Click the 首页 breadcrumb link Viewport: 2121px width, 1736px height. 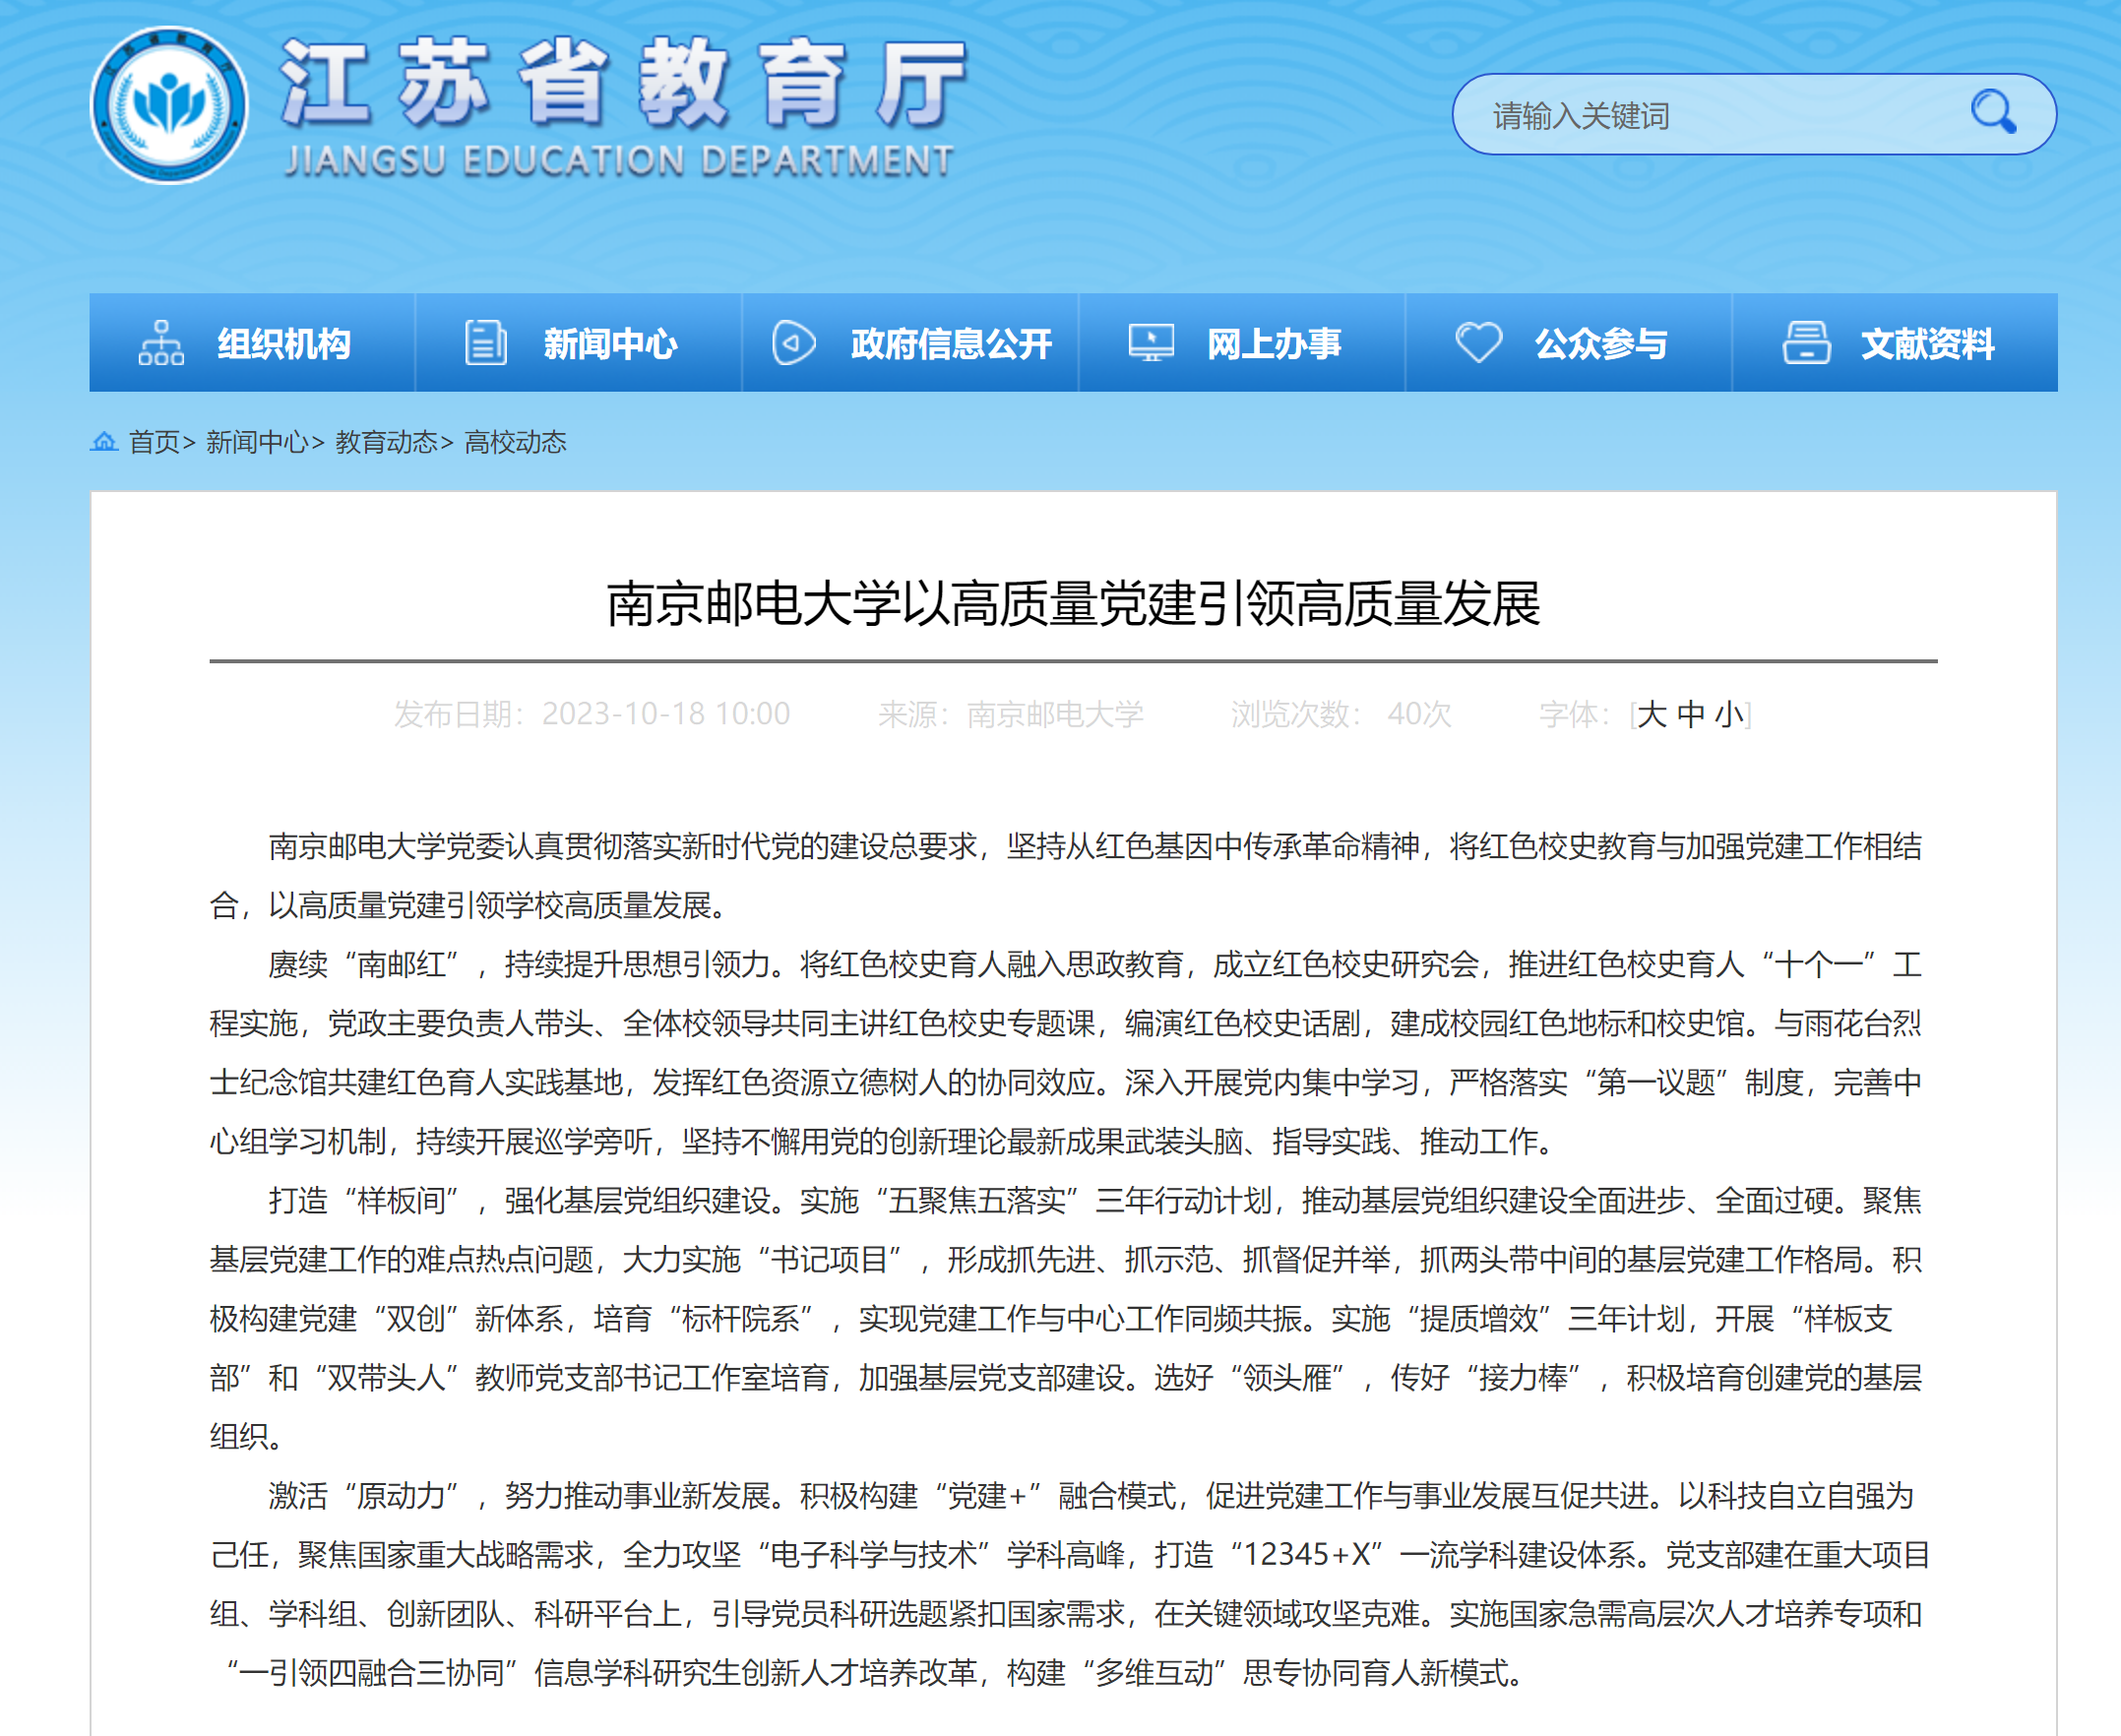(x=154, y=442)
